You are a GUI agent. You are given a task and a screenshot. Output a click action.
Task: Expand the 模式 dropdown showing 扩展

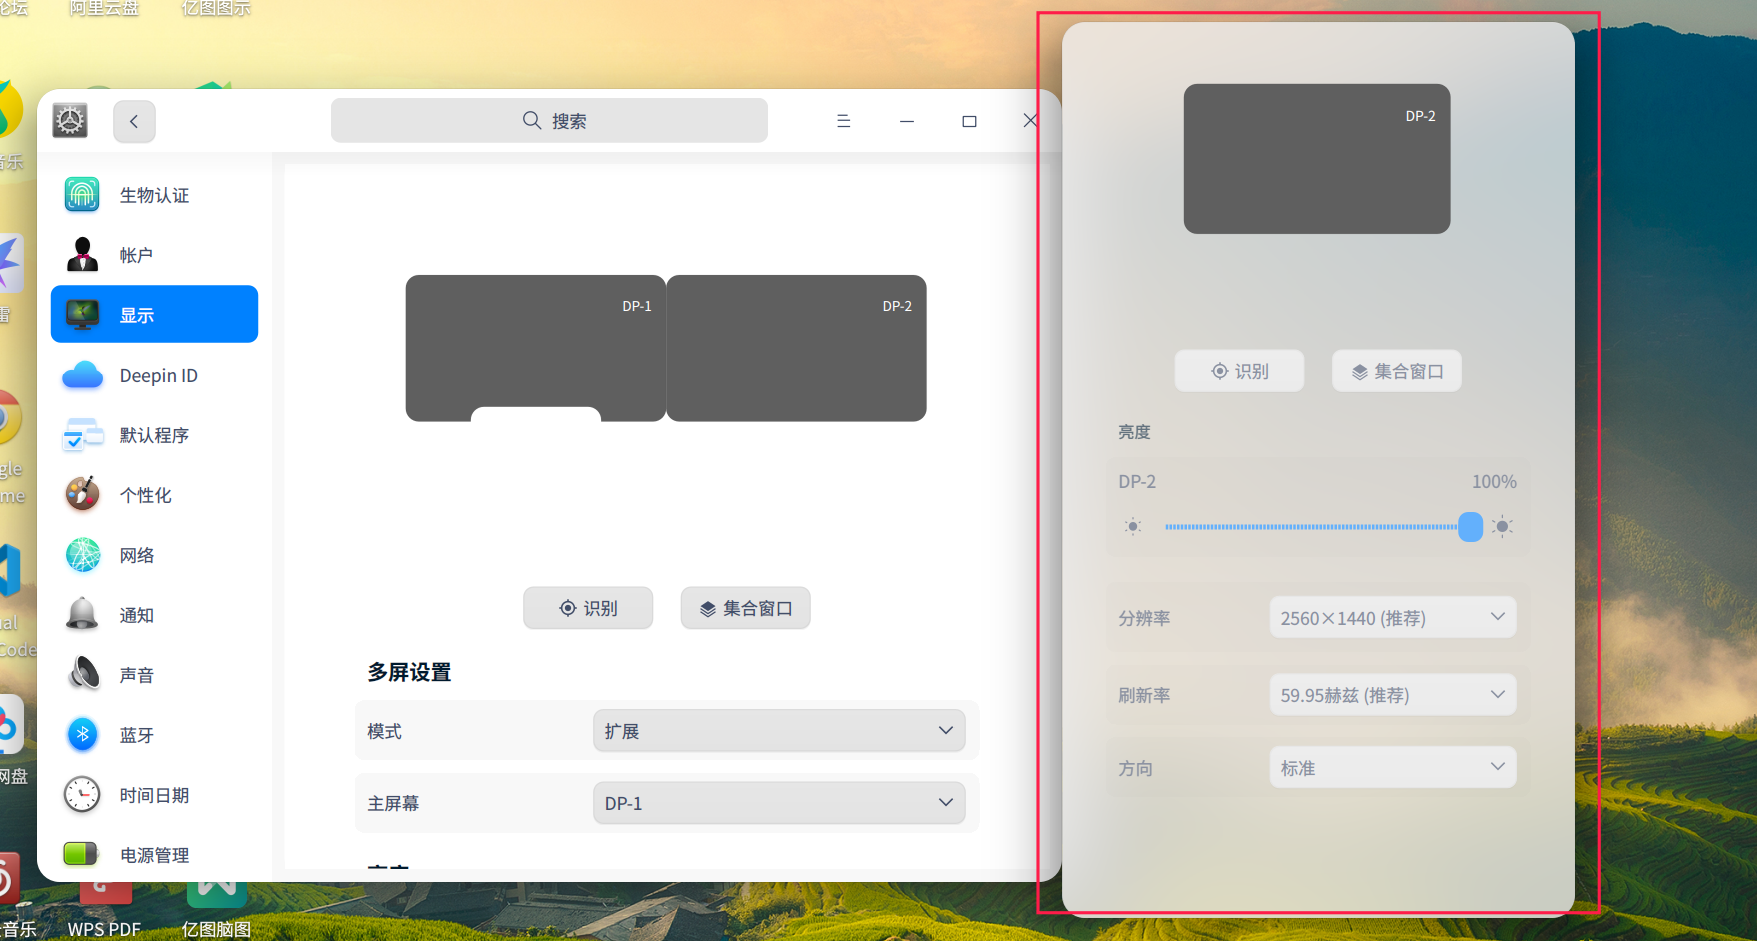pyautogui.click(x=779, y=731)
